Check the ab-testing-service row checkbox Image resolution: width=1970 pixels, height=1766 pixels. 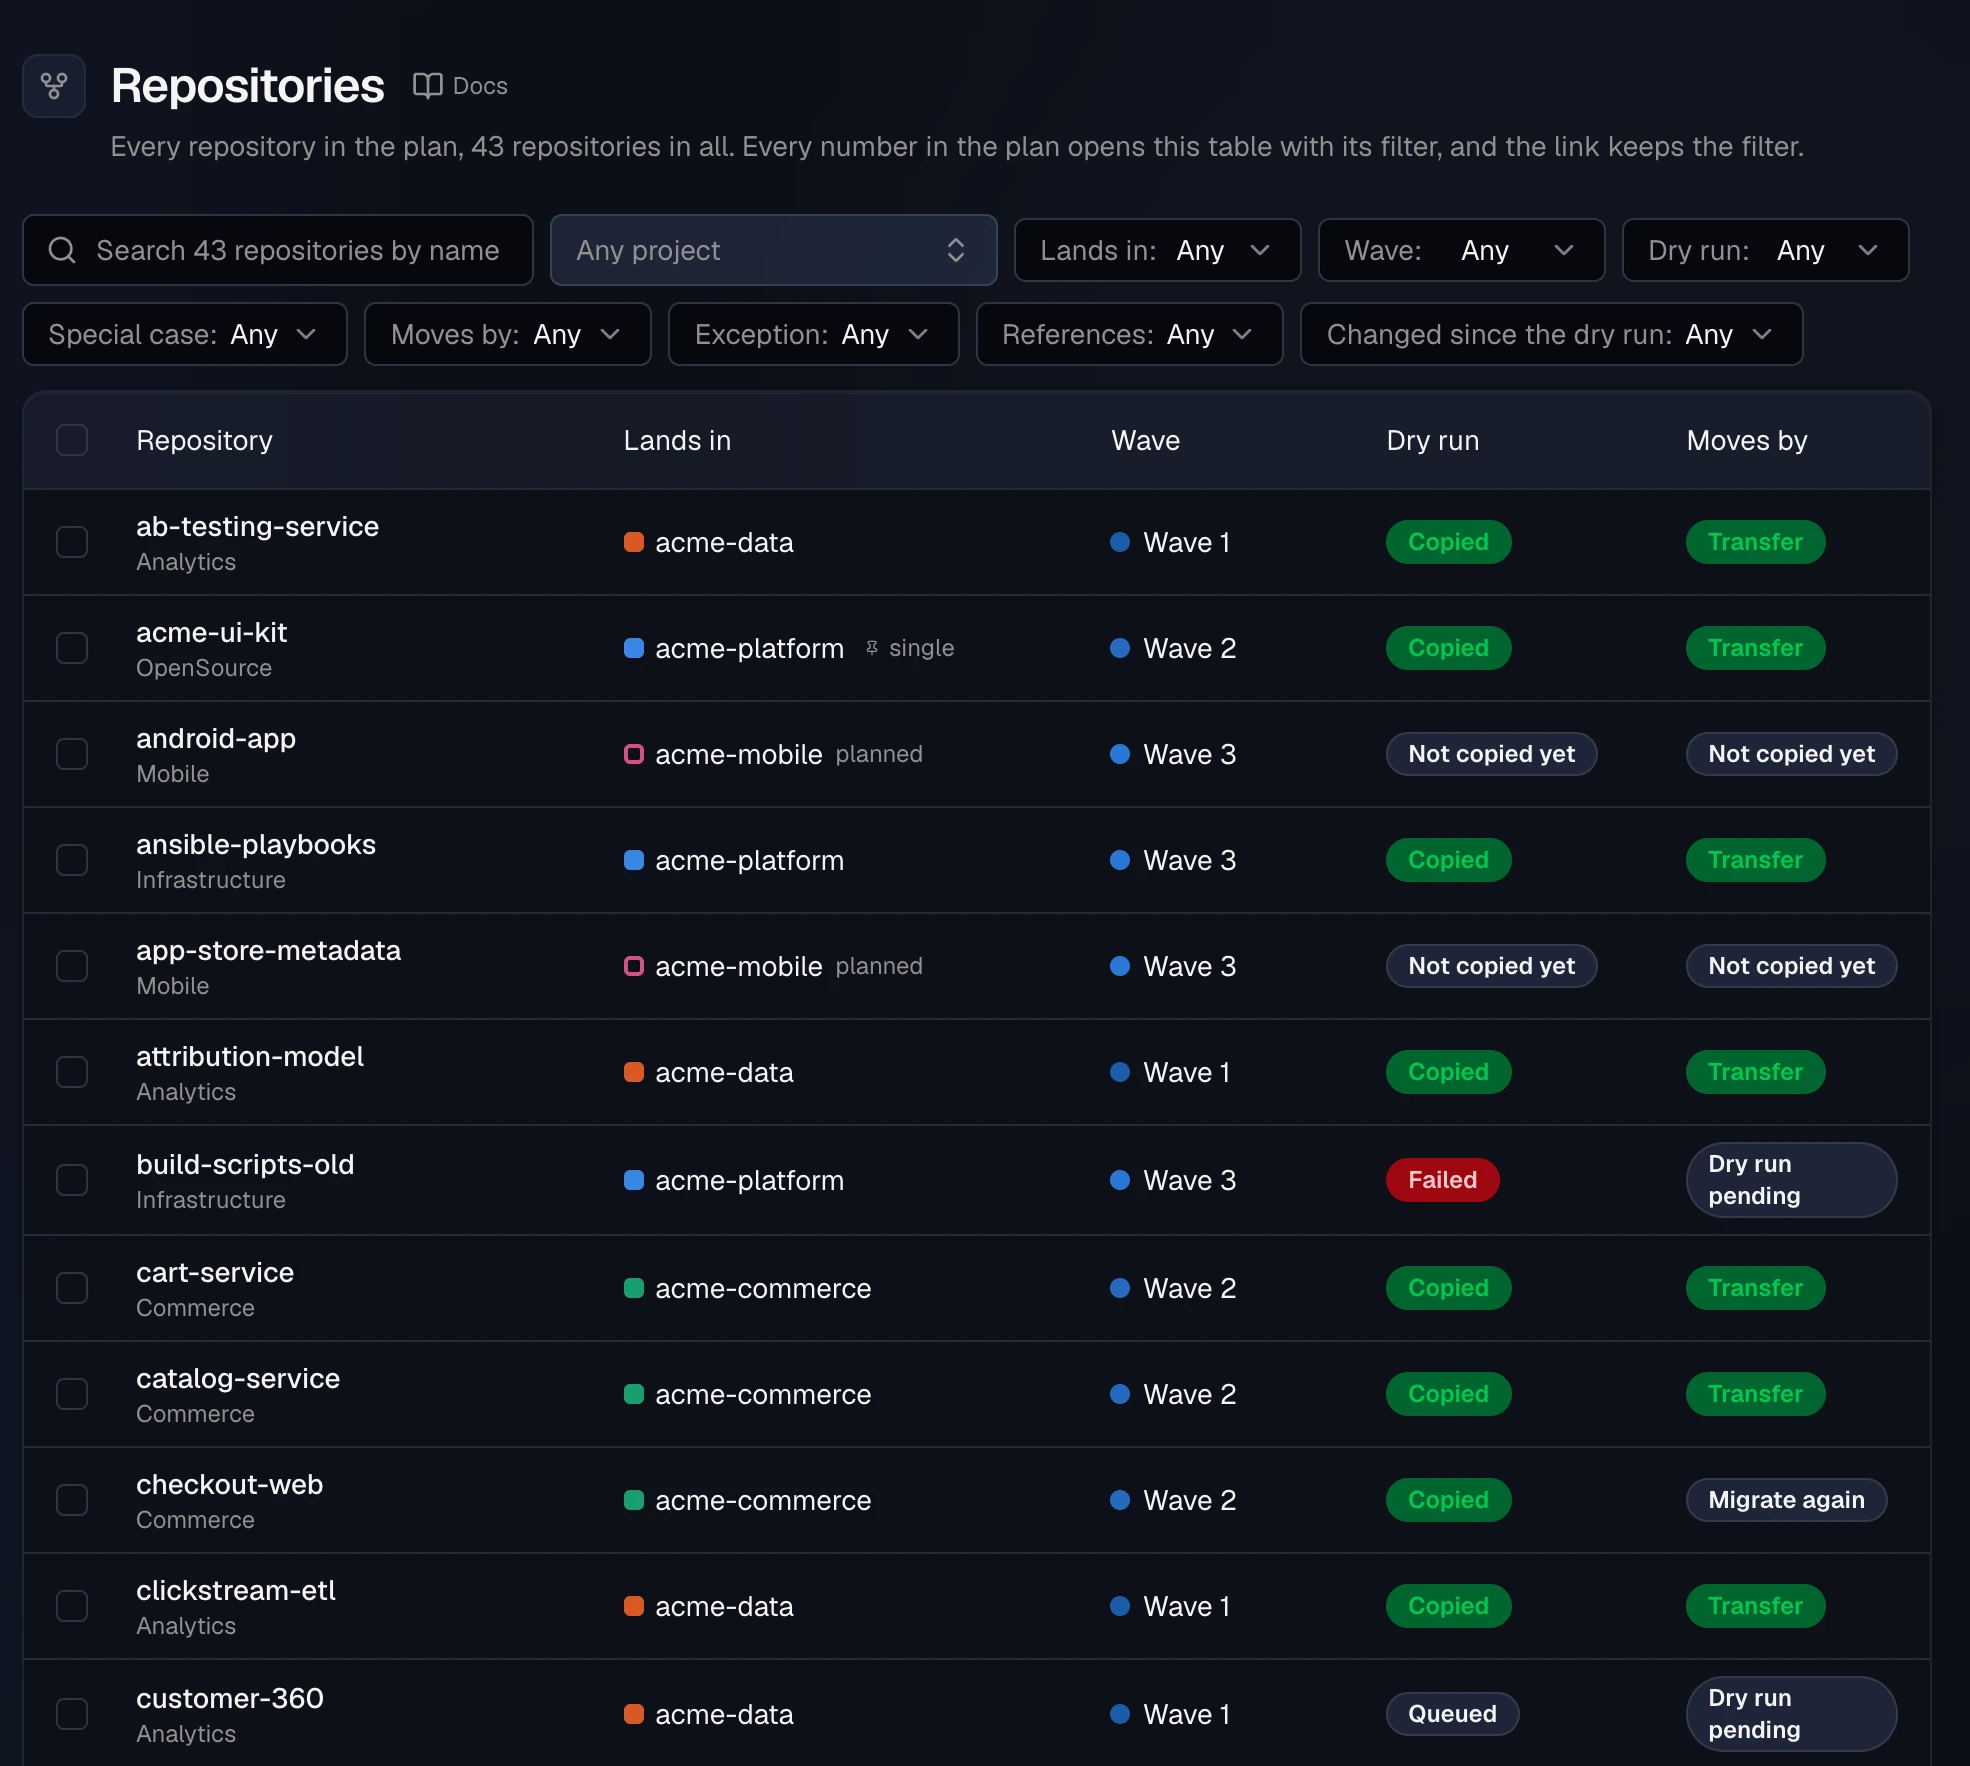72,542
